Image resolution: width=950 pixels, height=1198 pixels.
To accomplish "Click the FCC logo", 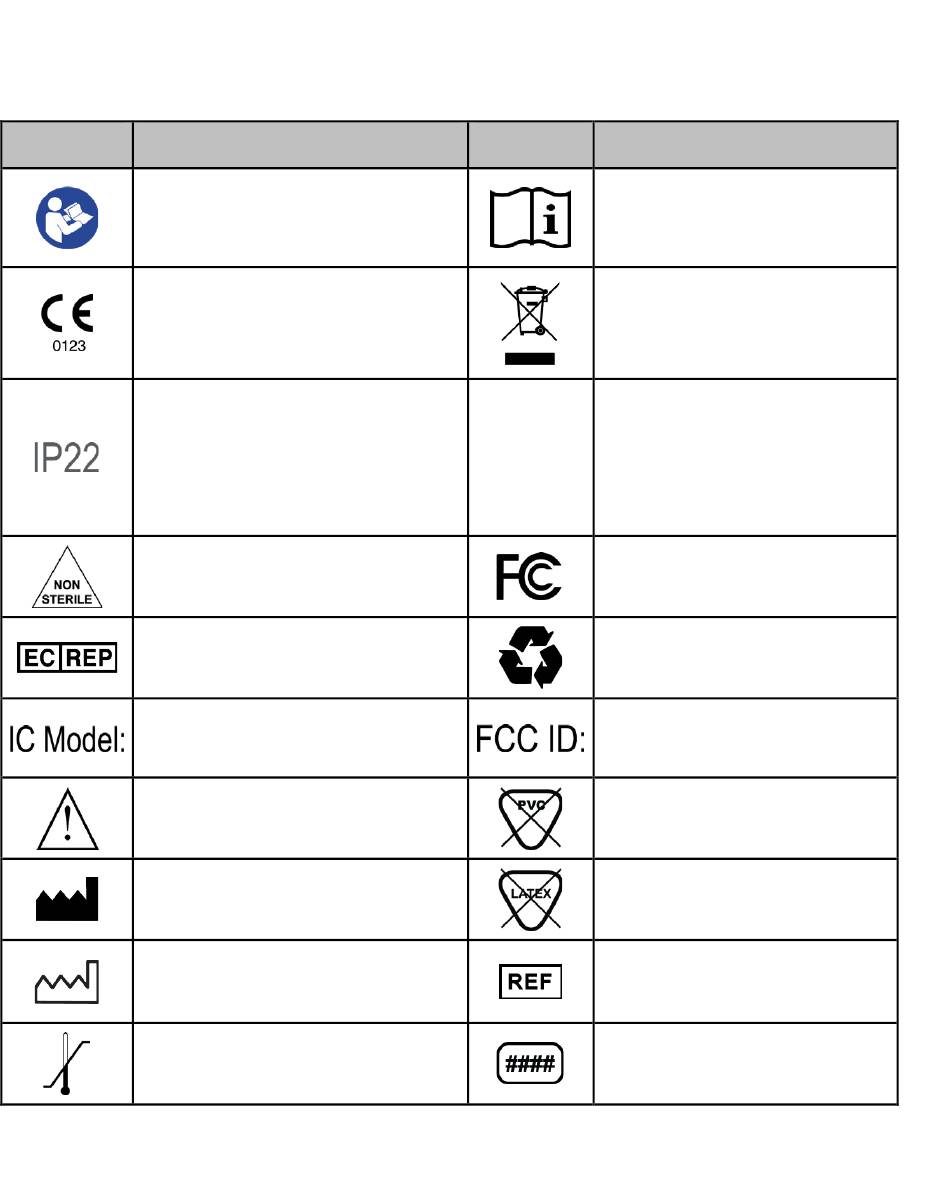I will 529,576.
